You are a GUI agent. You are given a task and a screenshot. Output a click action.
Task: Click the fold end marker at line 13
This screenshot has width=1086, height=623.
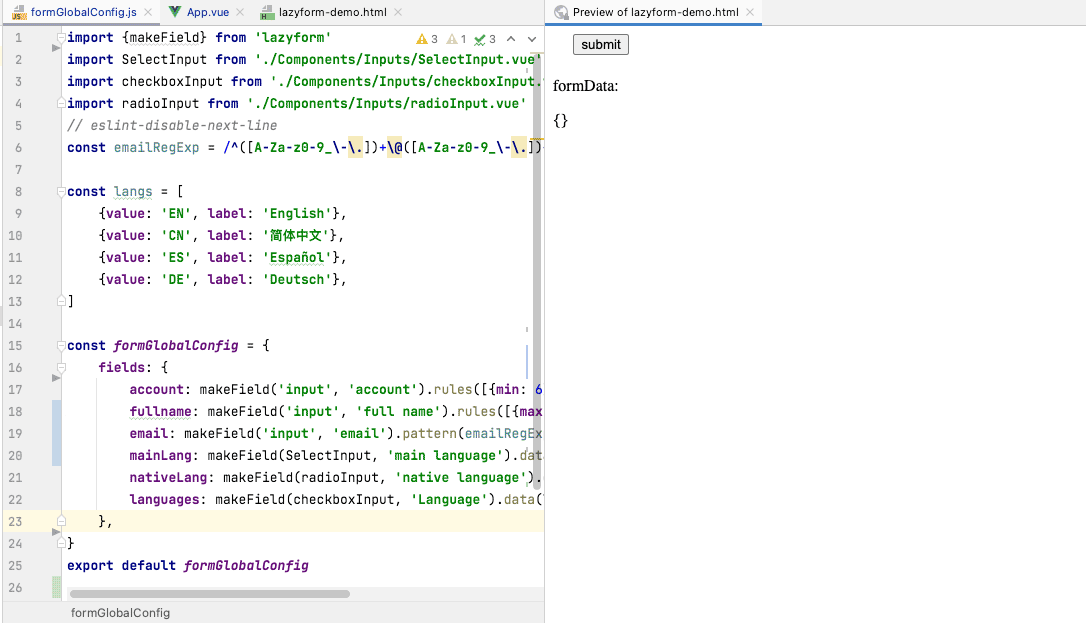[61, 301]
